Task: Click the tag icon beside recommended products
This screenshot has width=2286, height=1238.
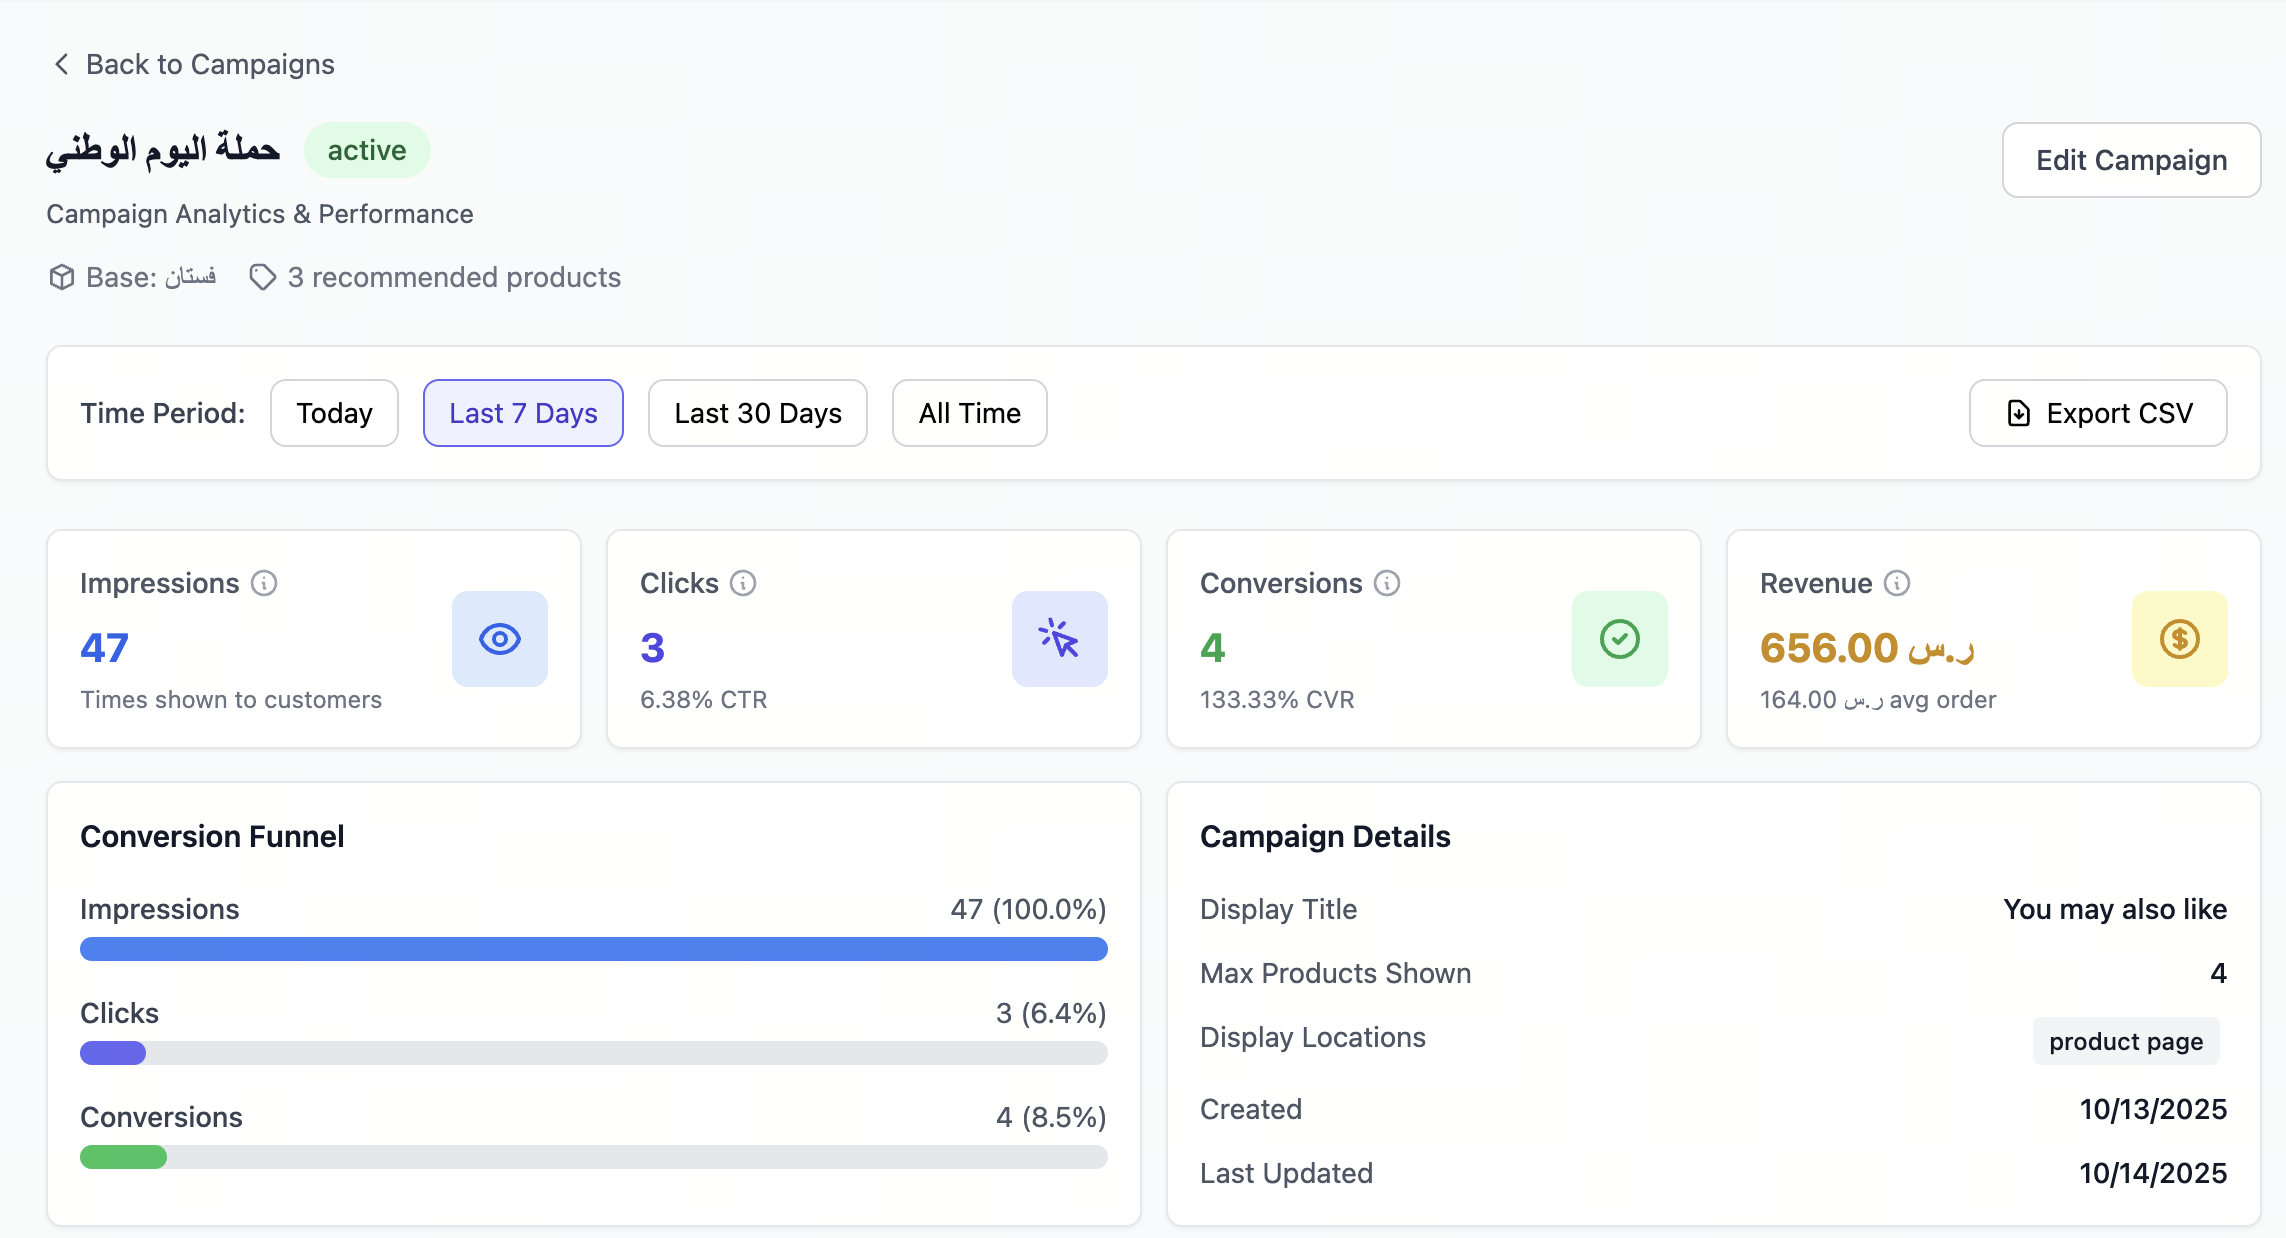Action: pyautogui.click(x=262, y=277)
